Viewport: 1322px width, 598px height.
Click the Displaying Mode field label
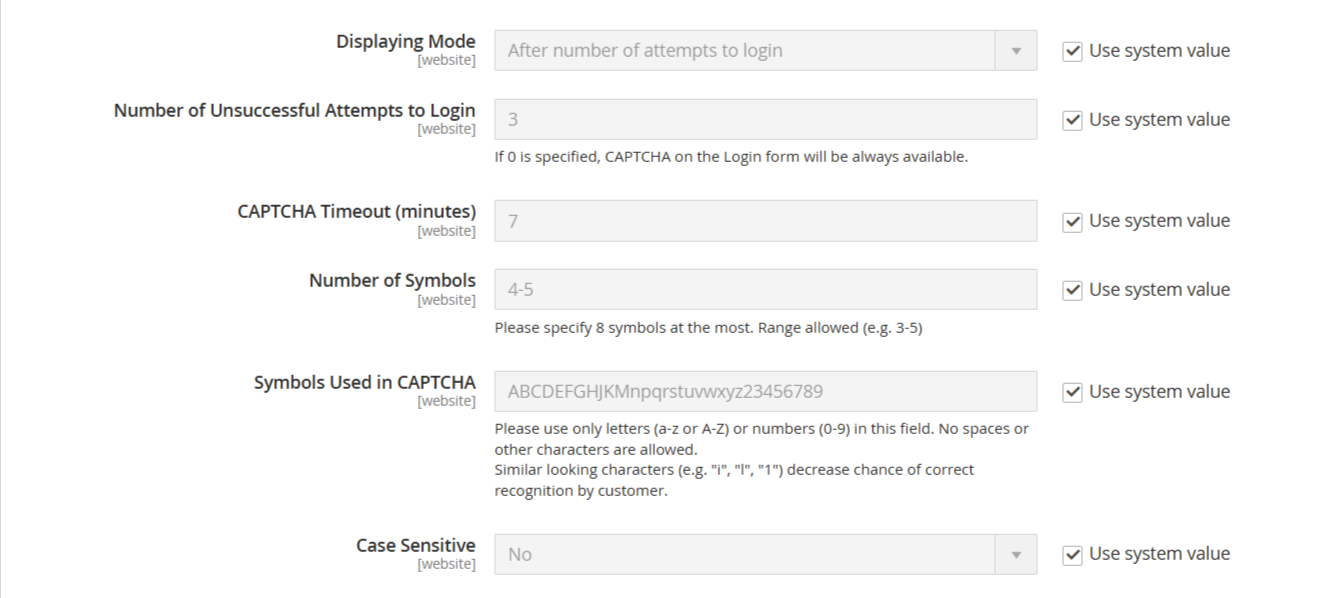pos(405,42)
